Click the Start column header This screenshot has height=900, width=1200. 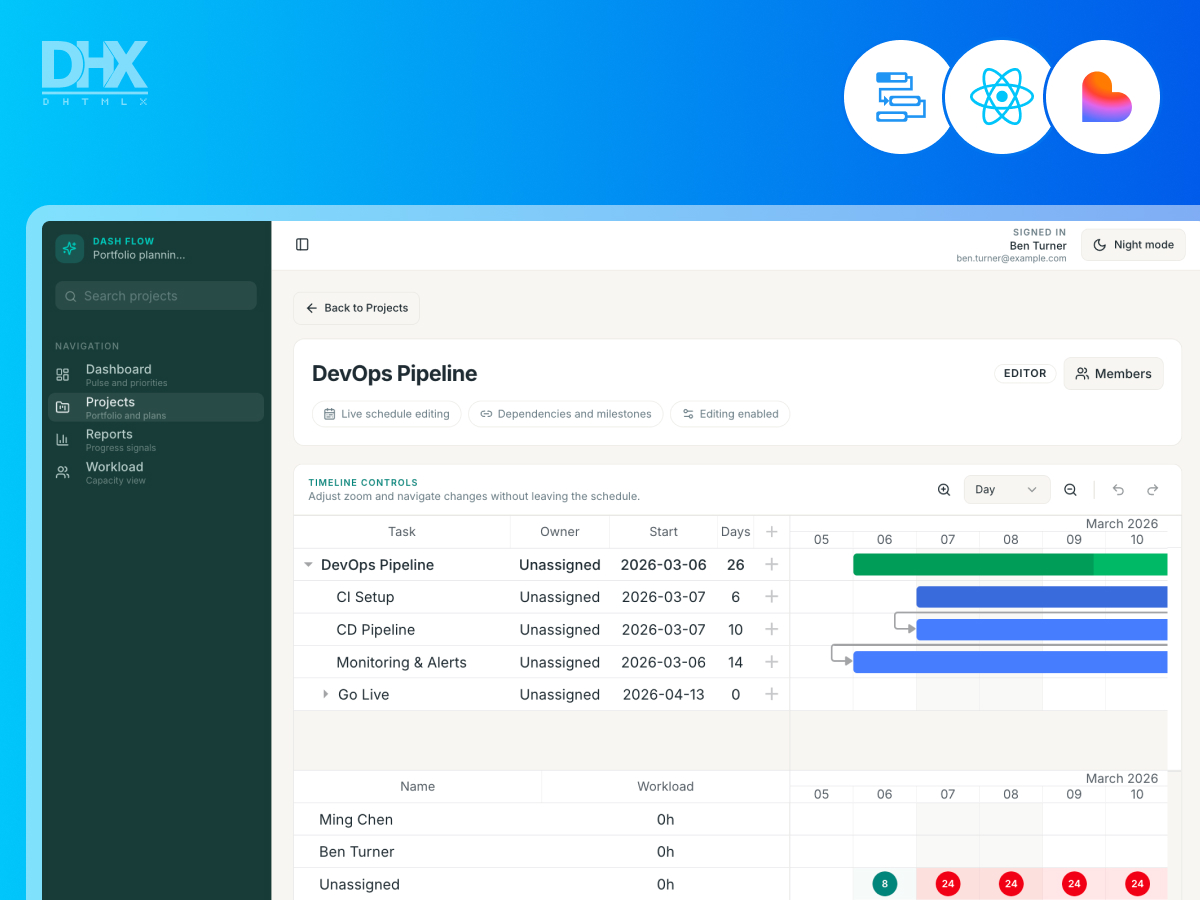pyautogui.click(x=663, y=532)
